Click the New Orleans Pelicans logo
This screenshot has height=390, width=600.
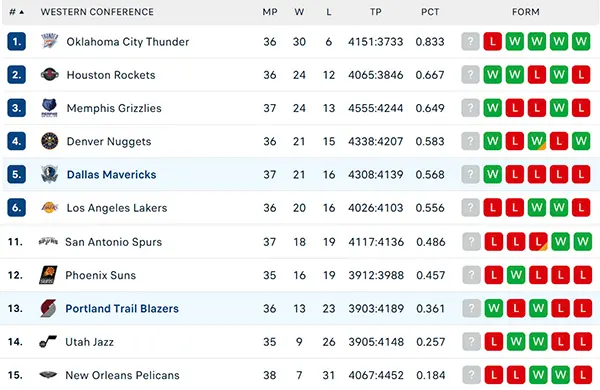tap(48, 375)
